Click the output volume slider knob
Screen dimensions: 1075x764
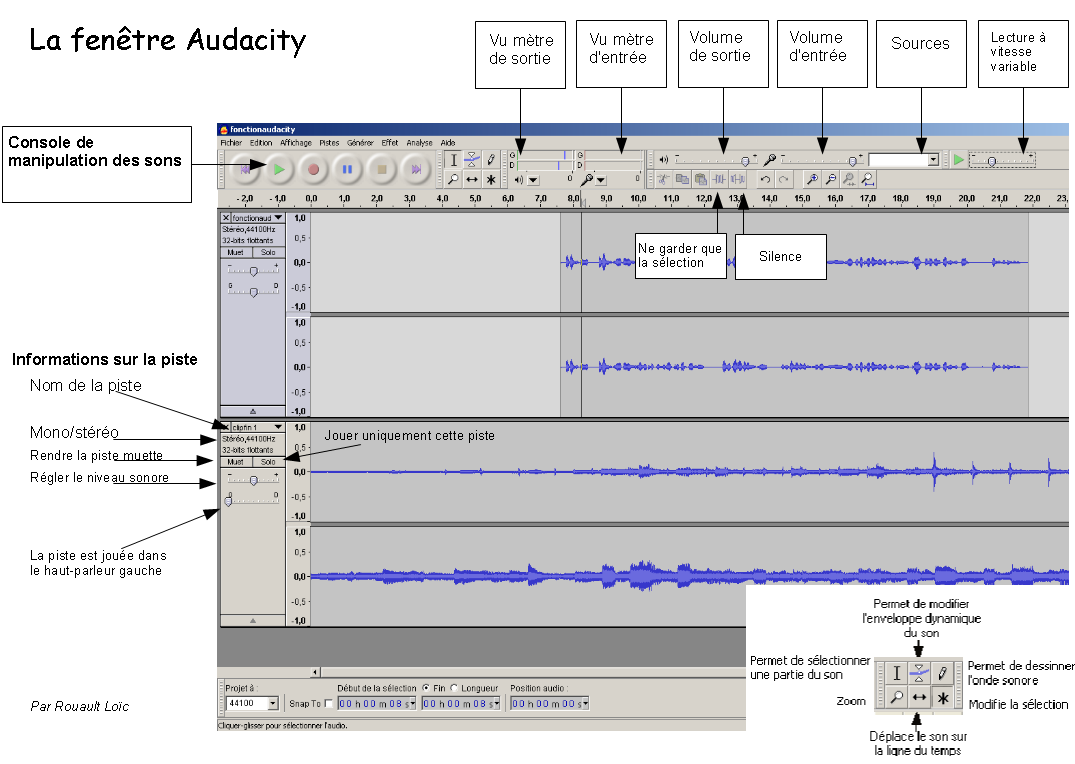pyautogui.click(x=745, y=161)
